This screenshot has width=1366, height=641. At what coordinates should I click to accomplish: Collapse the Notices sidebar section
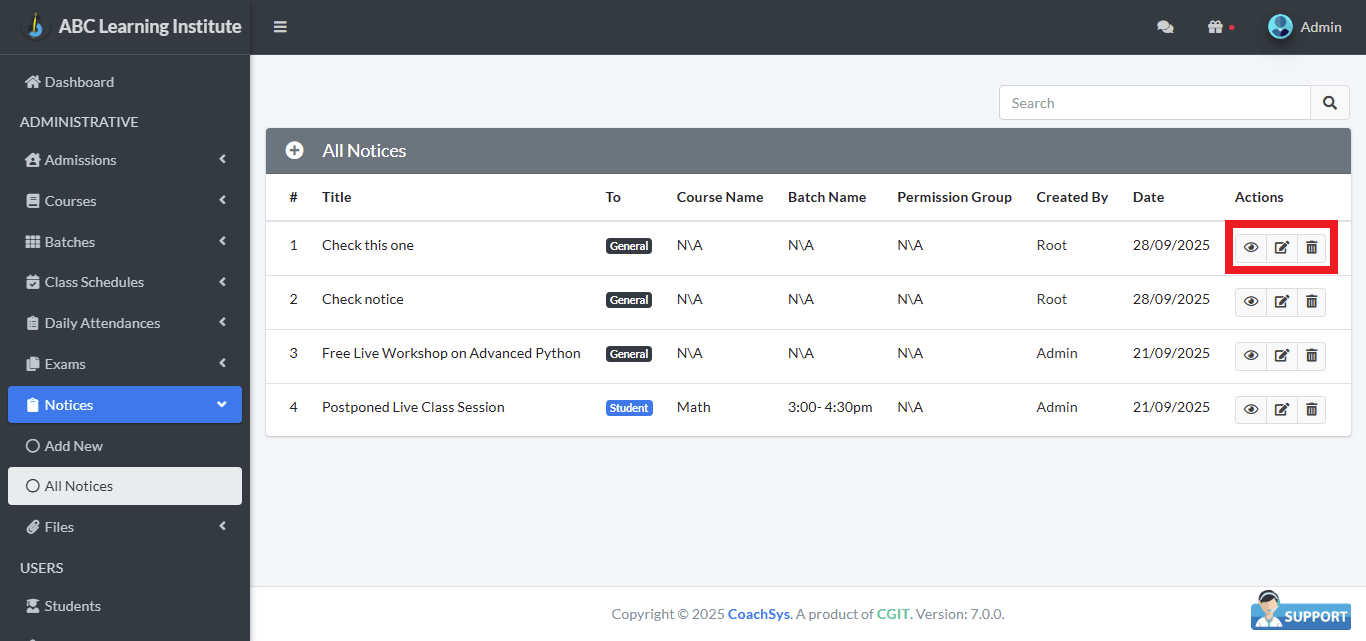[125, 405]
